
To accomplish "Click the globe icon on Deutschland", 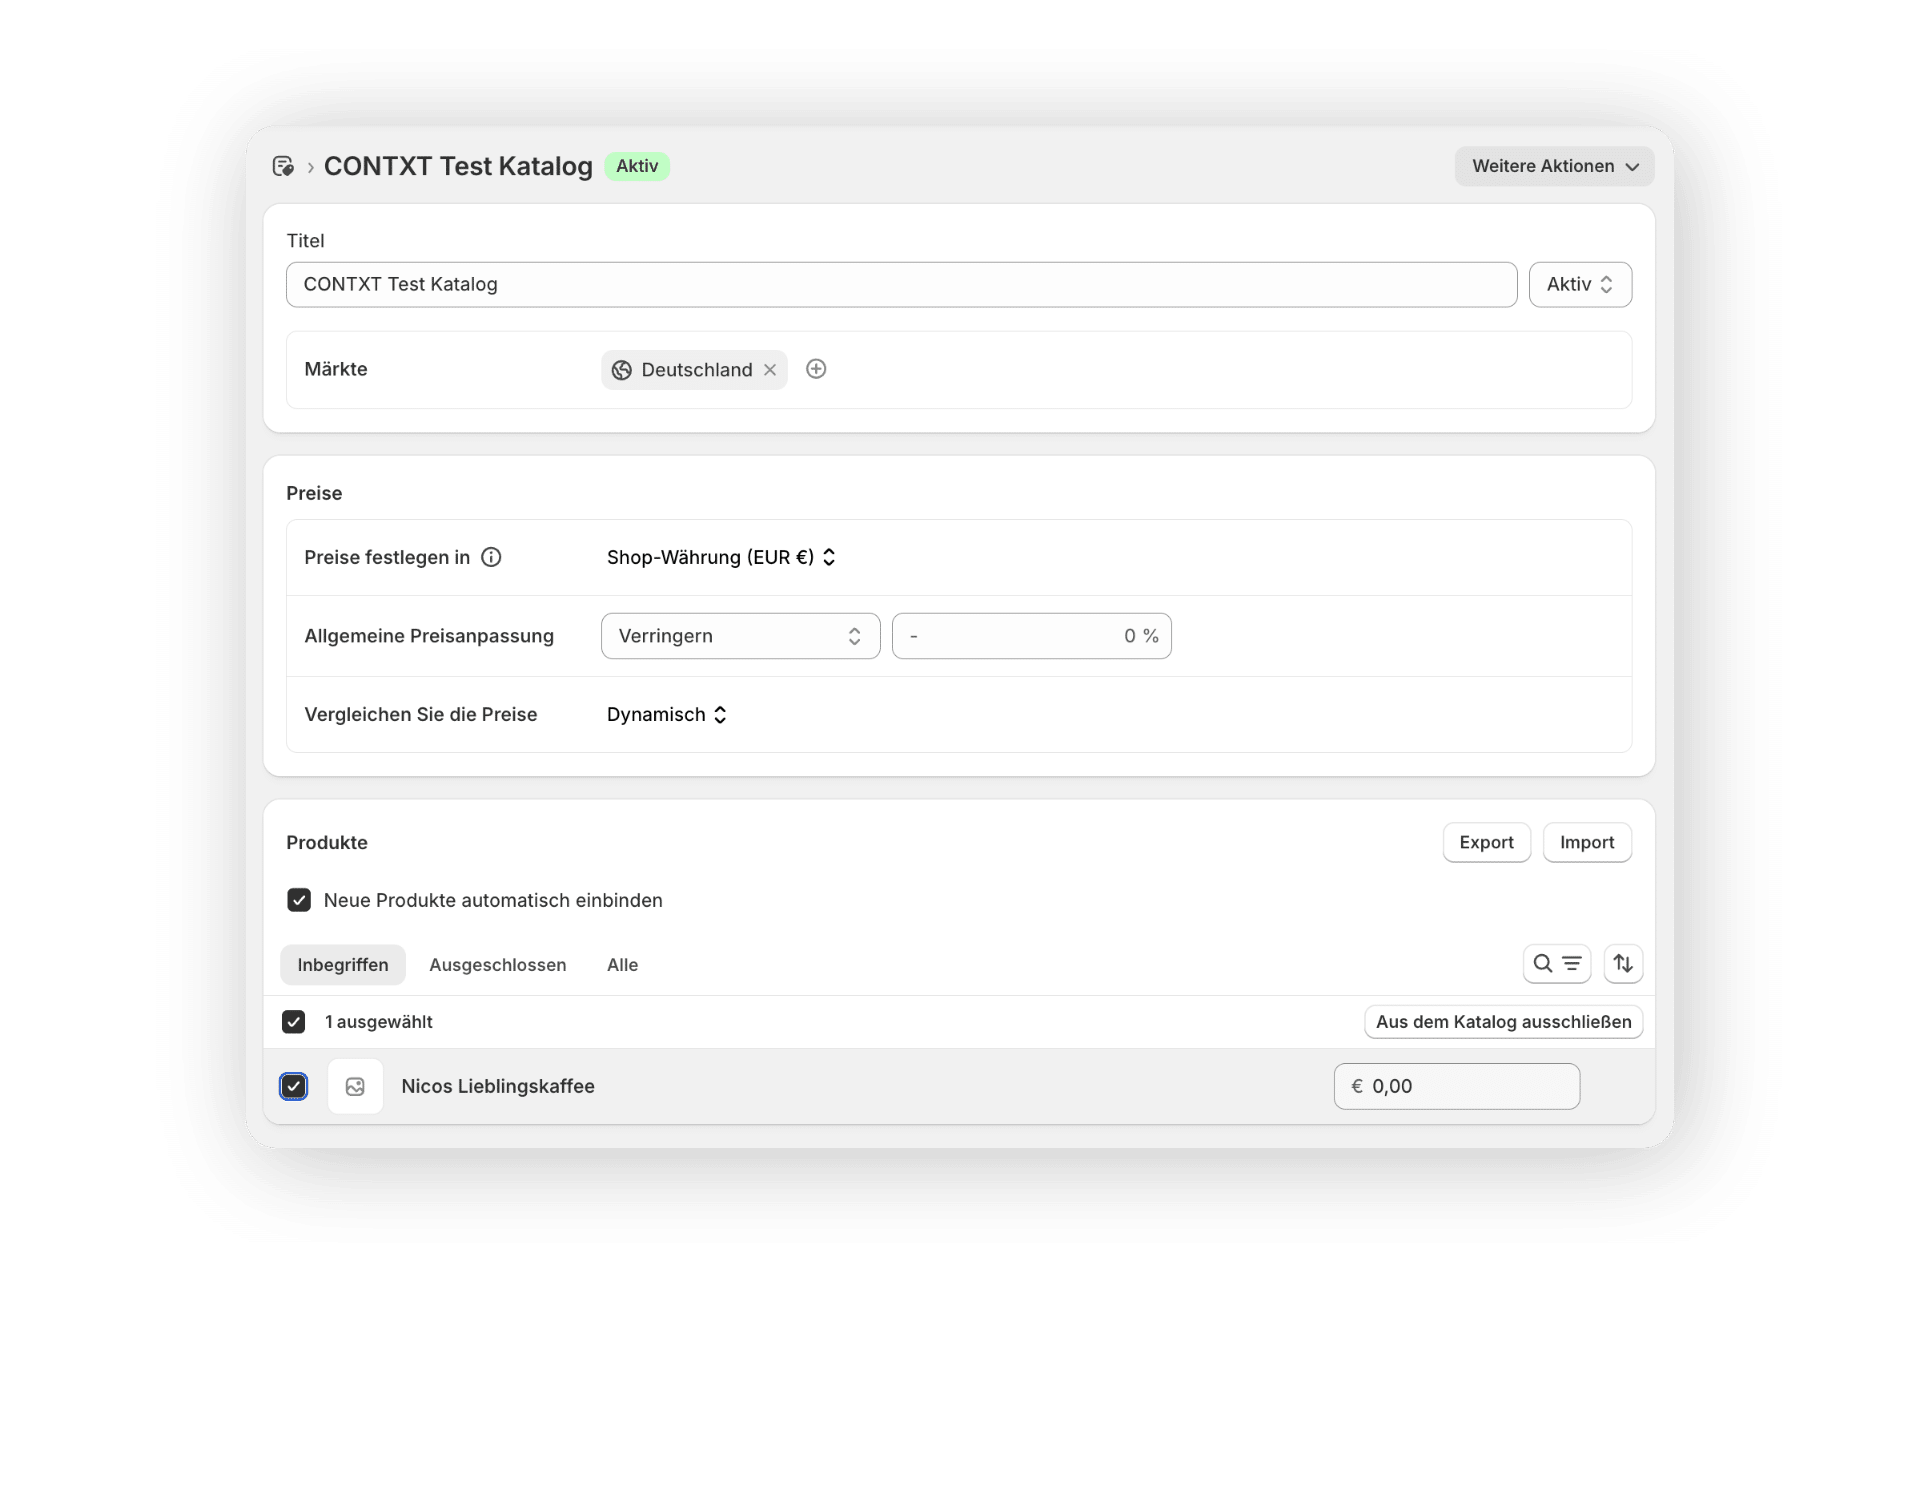I will point(622,370).
